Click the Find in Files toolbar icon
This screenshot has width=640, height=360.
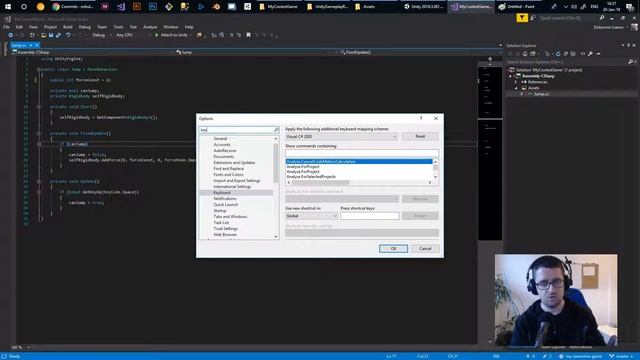click(199, 35)
